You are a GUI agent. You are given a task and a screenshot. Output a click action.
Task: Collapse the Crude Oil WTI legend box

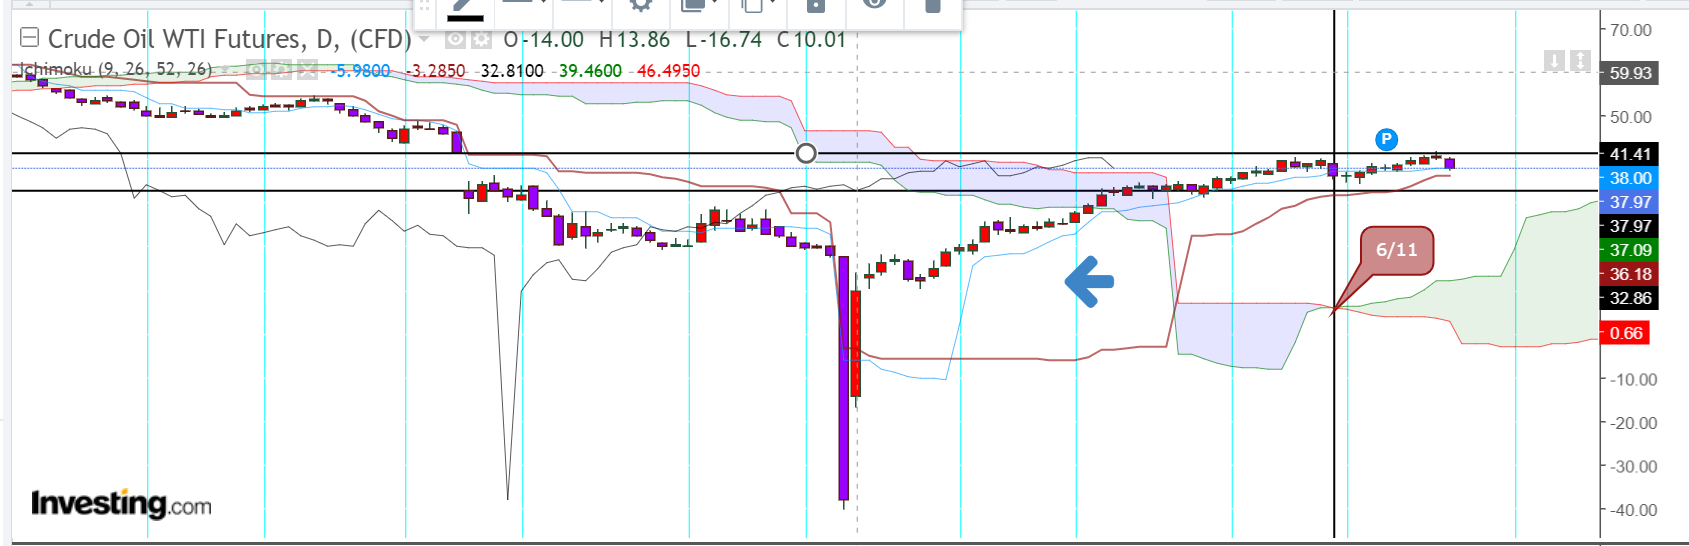coord(30,38)
